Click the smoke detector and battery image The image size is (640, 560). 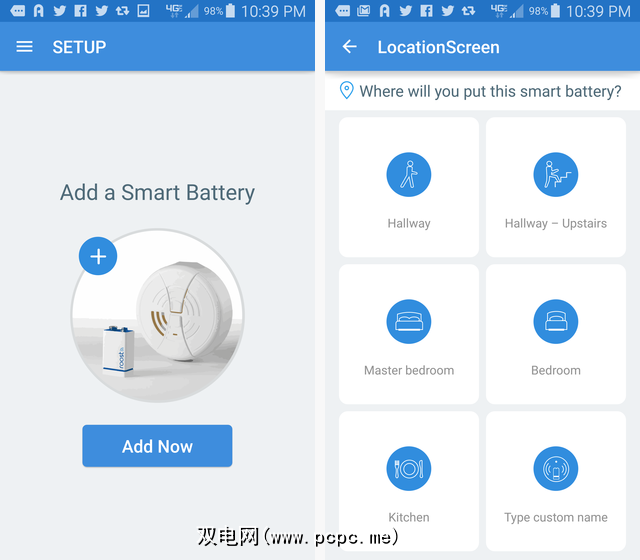tap(158, 316)
